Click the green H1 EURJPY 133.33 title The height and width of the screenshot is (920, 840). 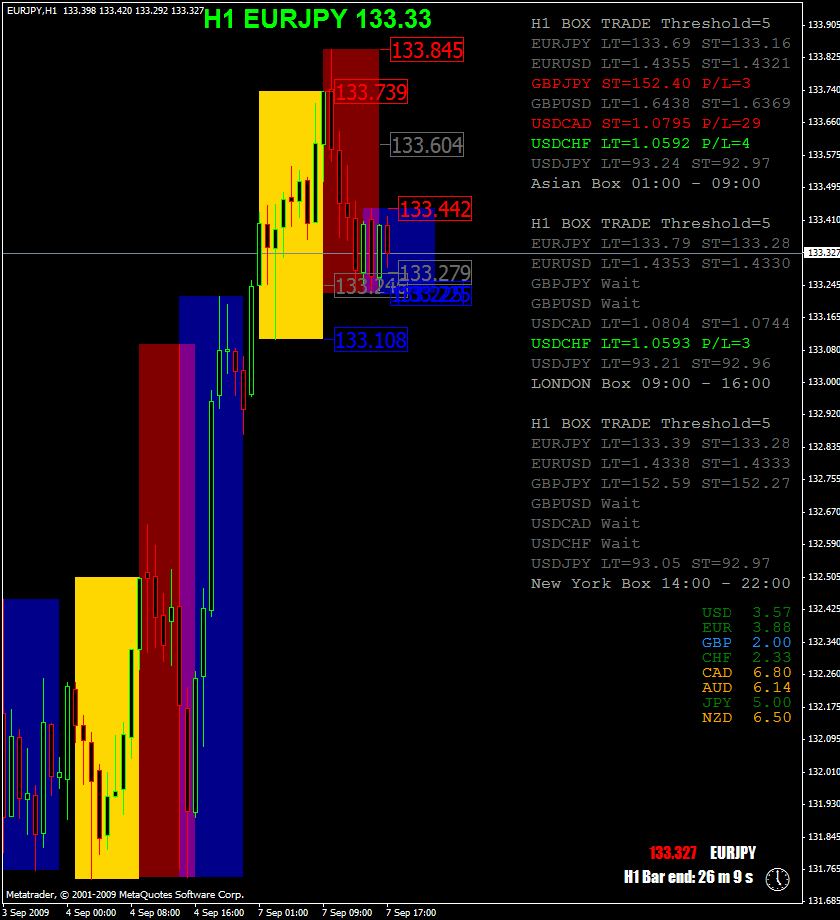pos(317,19)
